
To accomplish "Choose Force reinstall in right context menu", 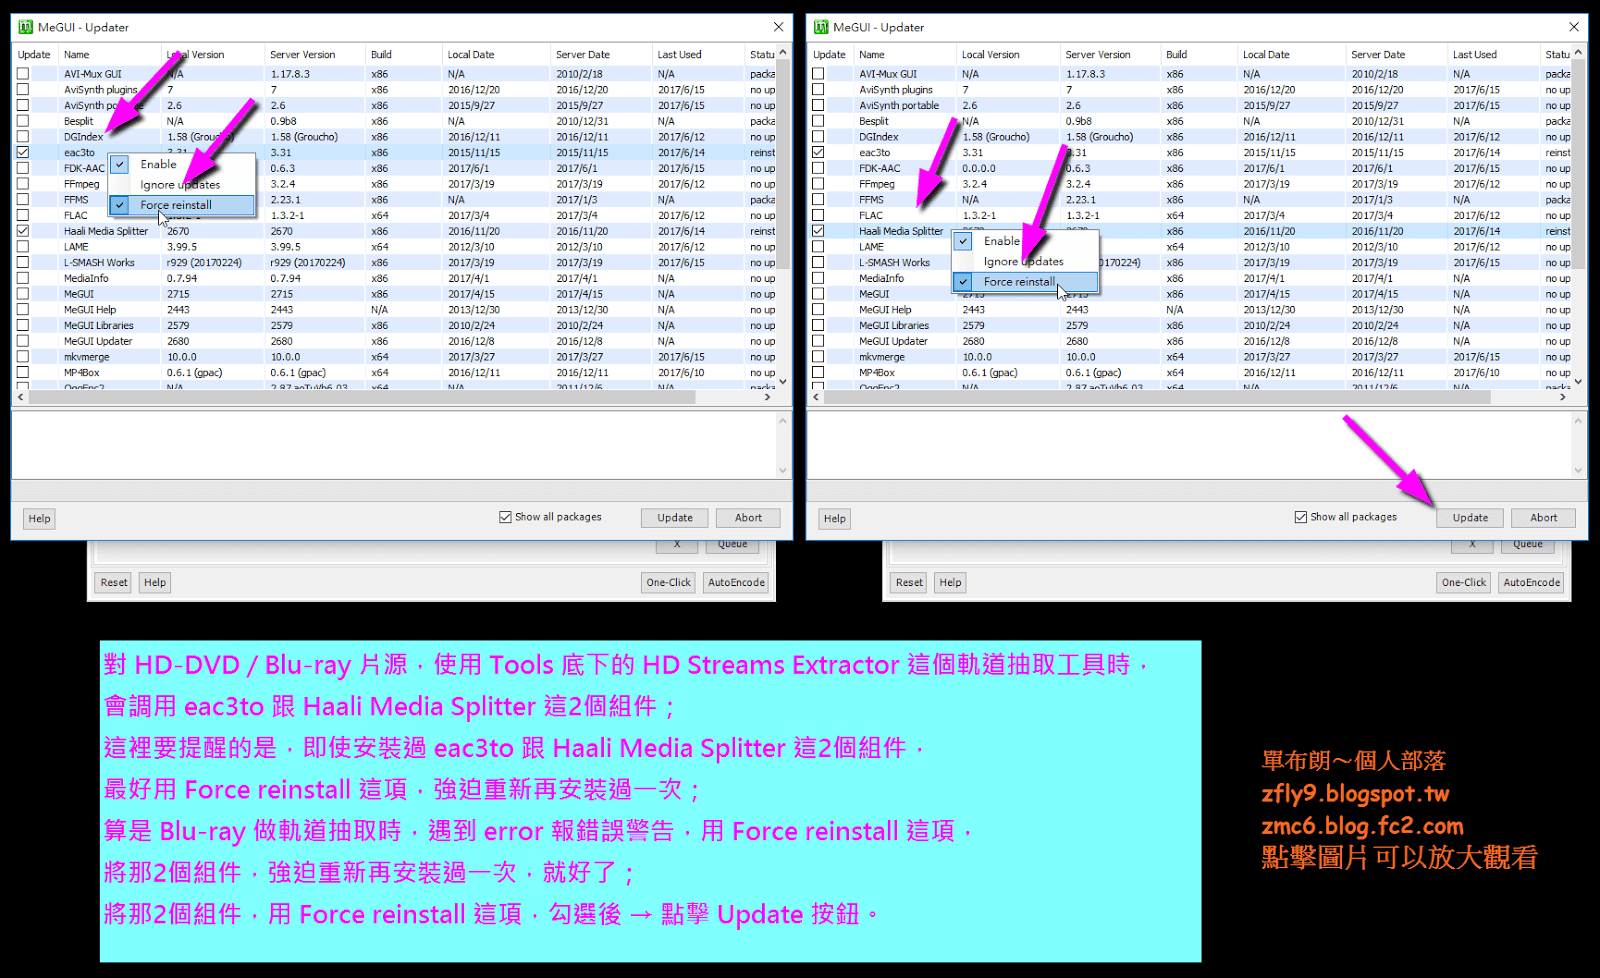I will pyautogui.click(x=1025, y=282).
